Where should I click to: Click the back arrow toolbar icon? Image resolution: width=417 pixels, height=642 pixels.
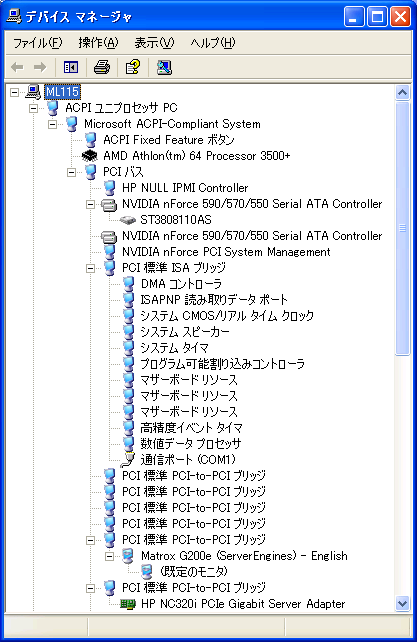point(17,67)
